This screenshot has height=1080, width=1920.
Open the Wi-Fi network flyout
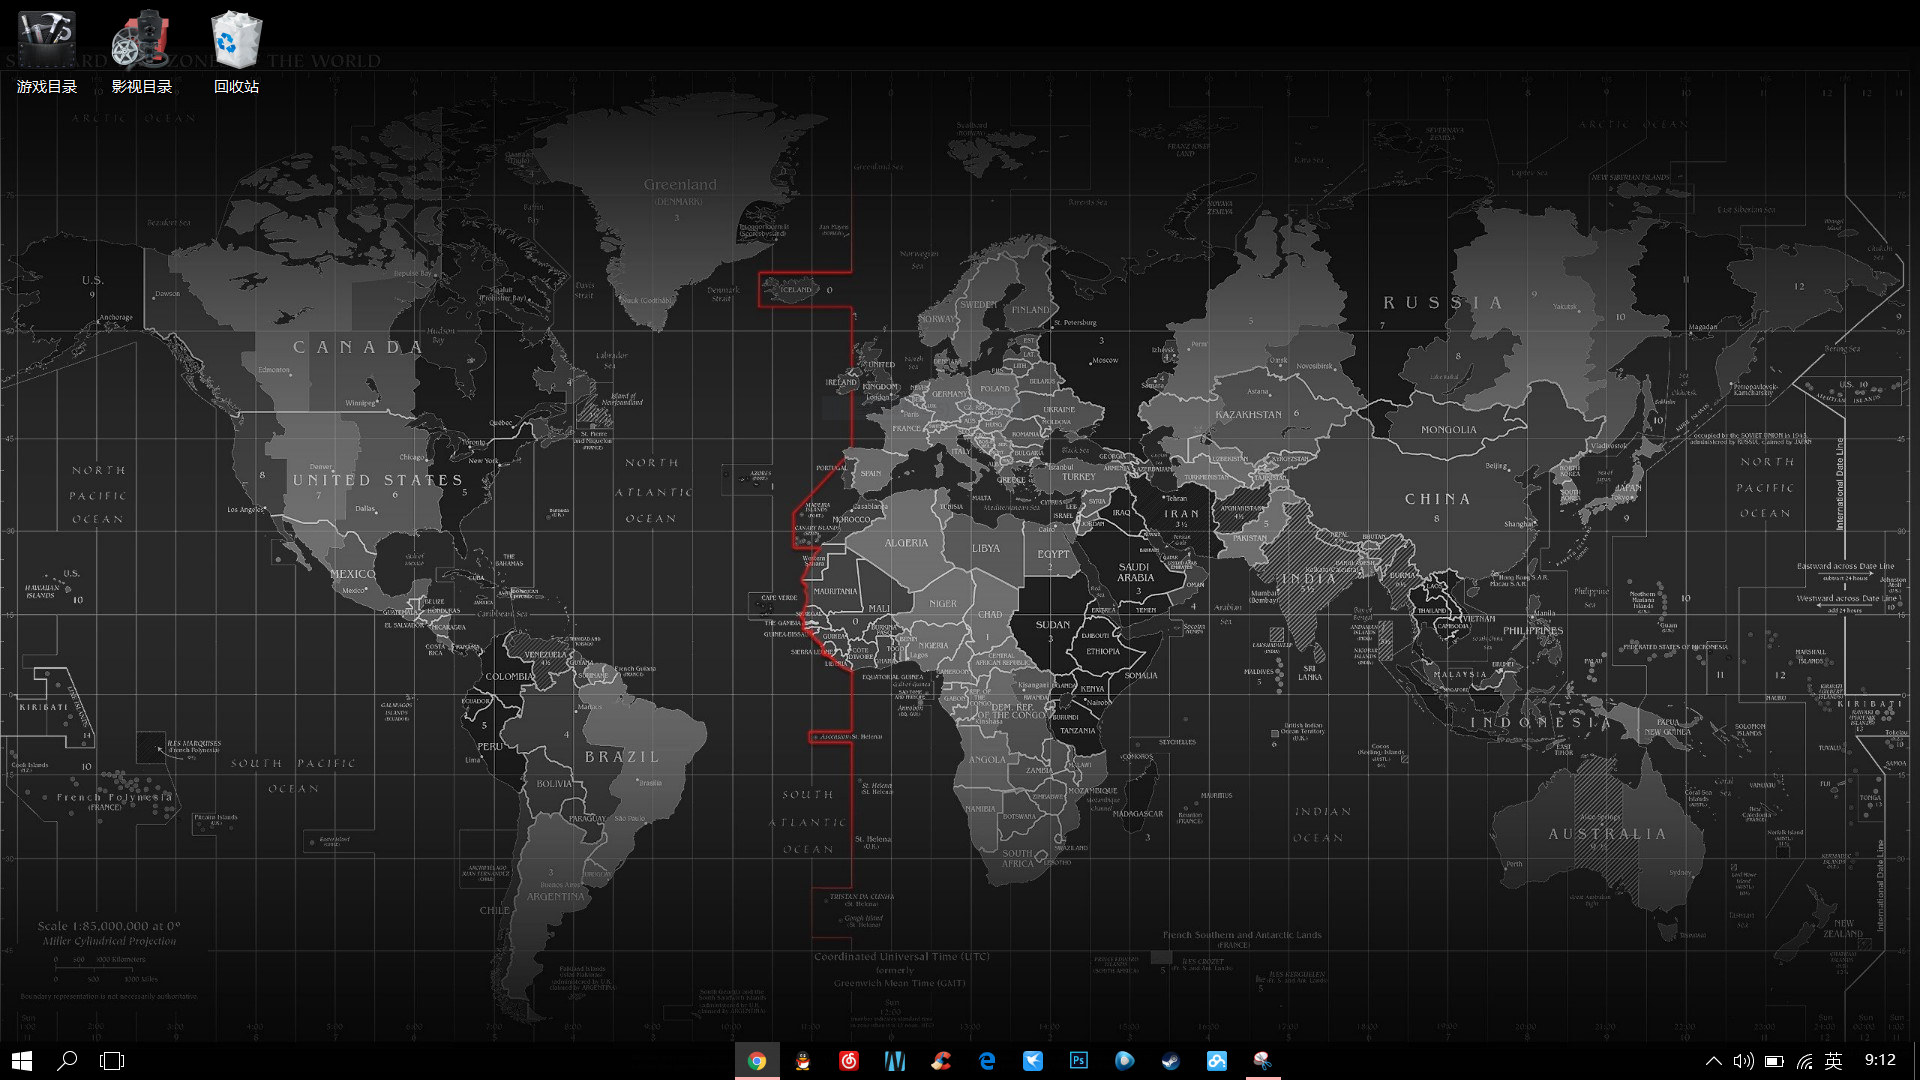(1804, 1061)
